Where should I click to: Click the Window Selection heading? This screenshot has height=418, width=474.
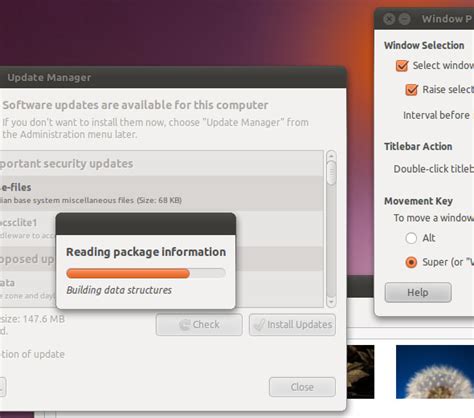(x=424, y=45)
